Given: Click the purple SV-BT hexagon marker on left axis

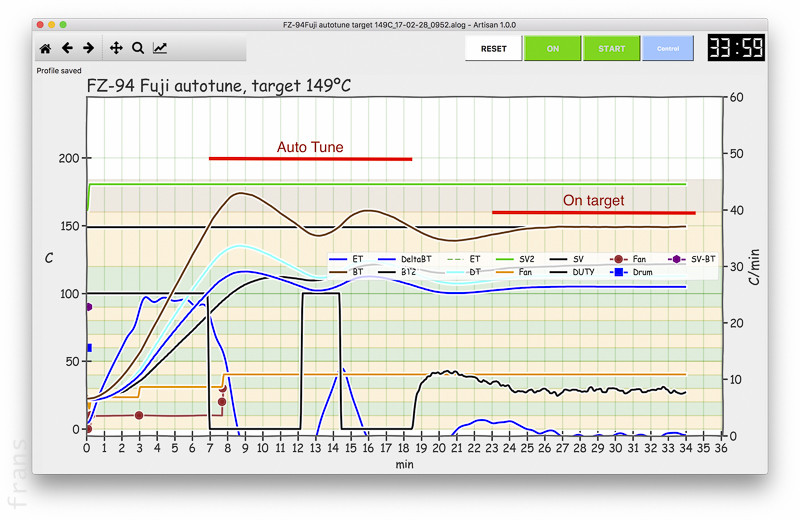Looking at the screenshot, I should (x=88, y=307).
